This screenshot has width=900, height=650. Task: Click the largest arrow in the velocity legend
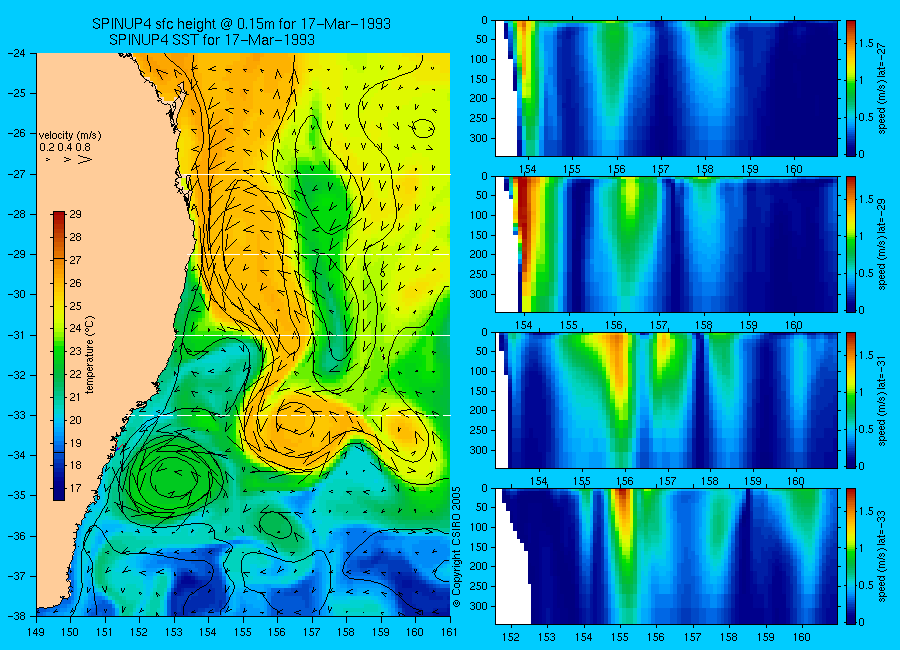click(x=85, y=159)
